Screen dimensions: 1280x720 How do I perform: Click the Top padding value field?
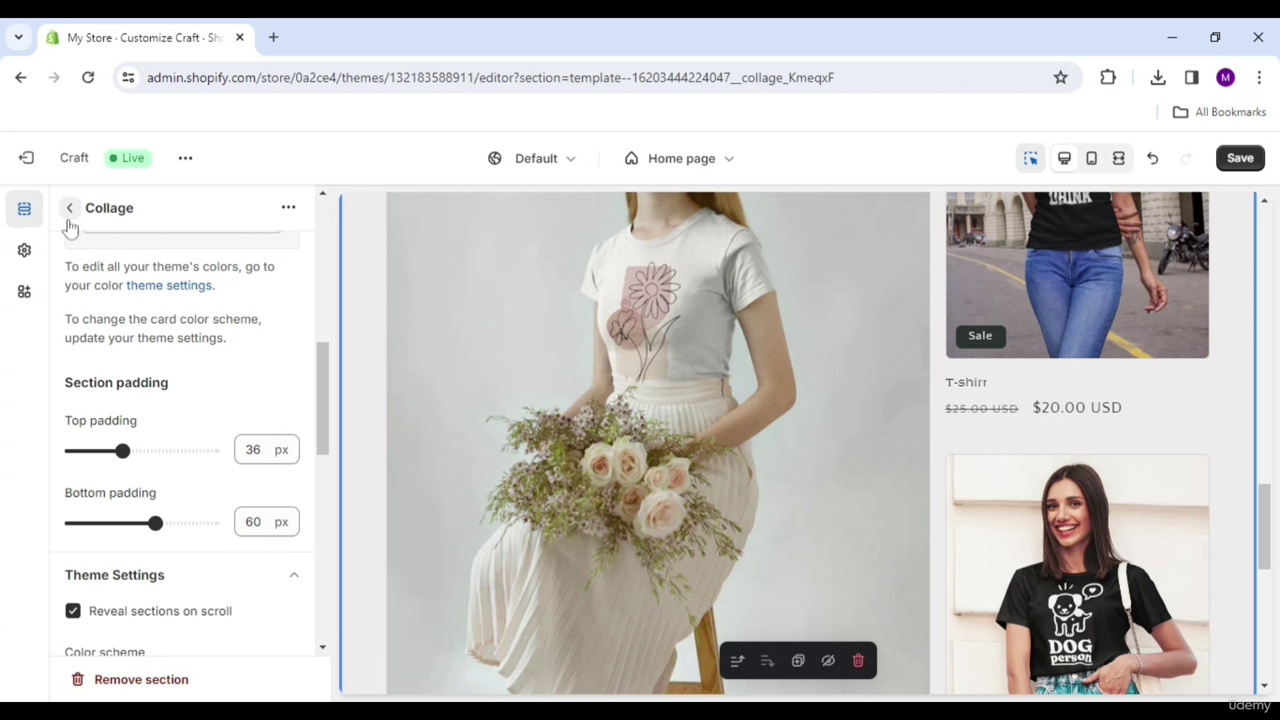click(x=266, y=450)
